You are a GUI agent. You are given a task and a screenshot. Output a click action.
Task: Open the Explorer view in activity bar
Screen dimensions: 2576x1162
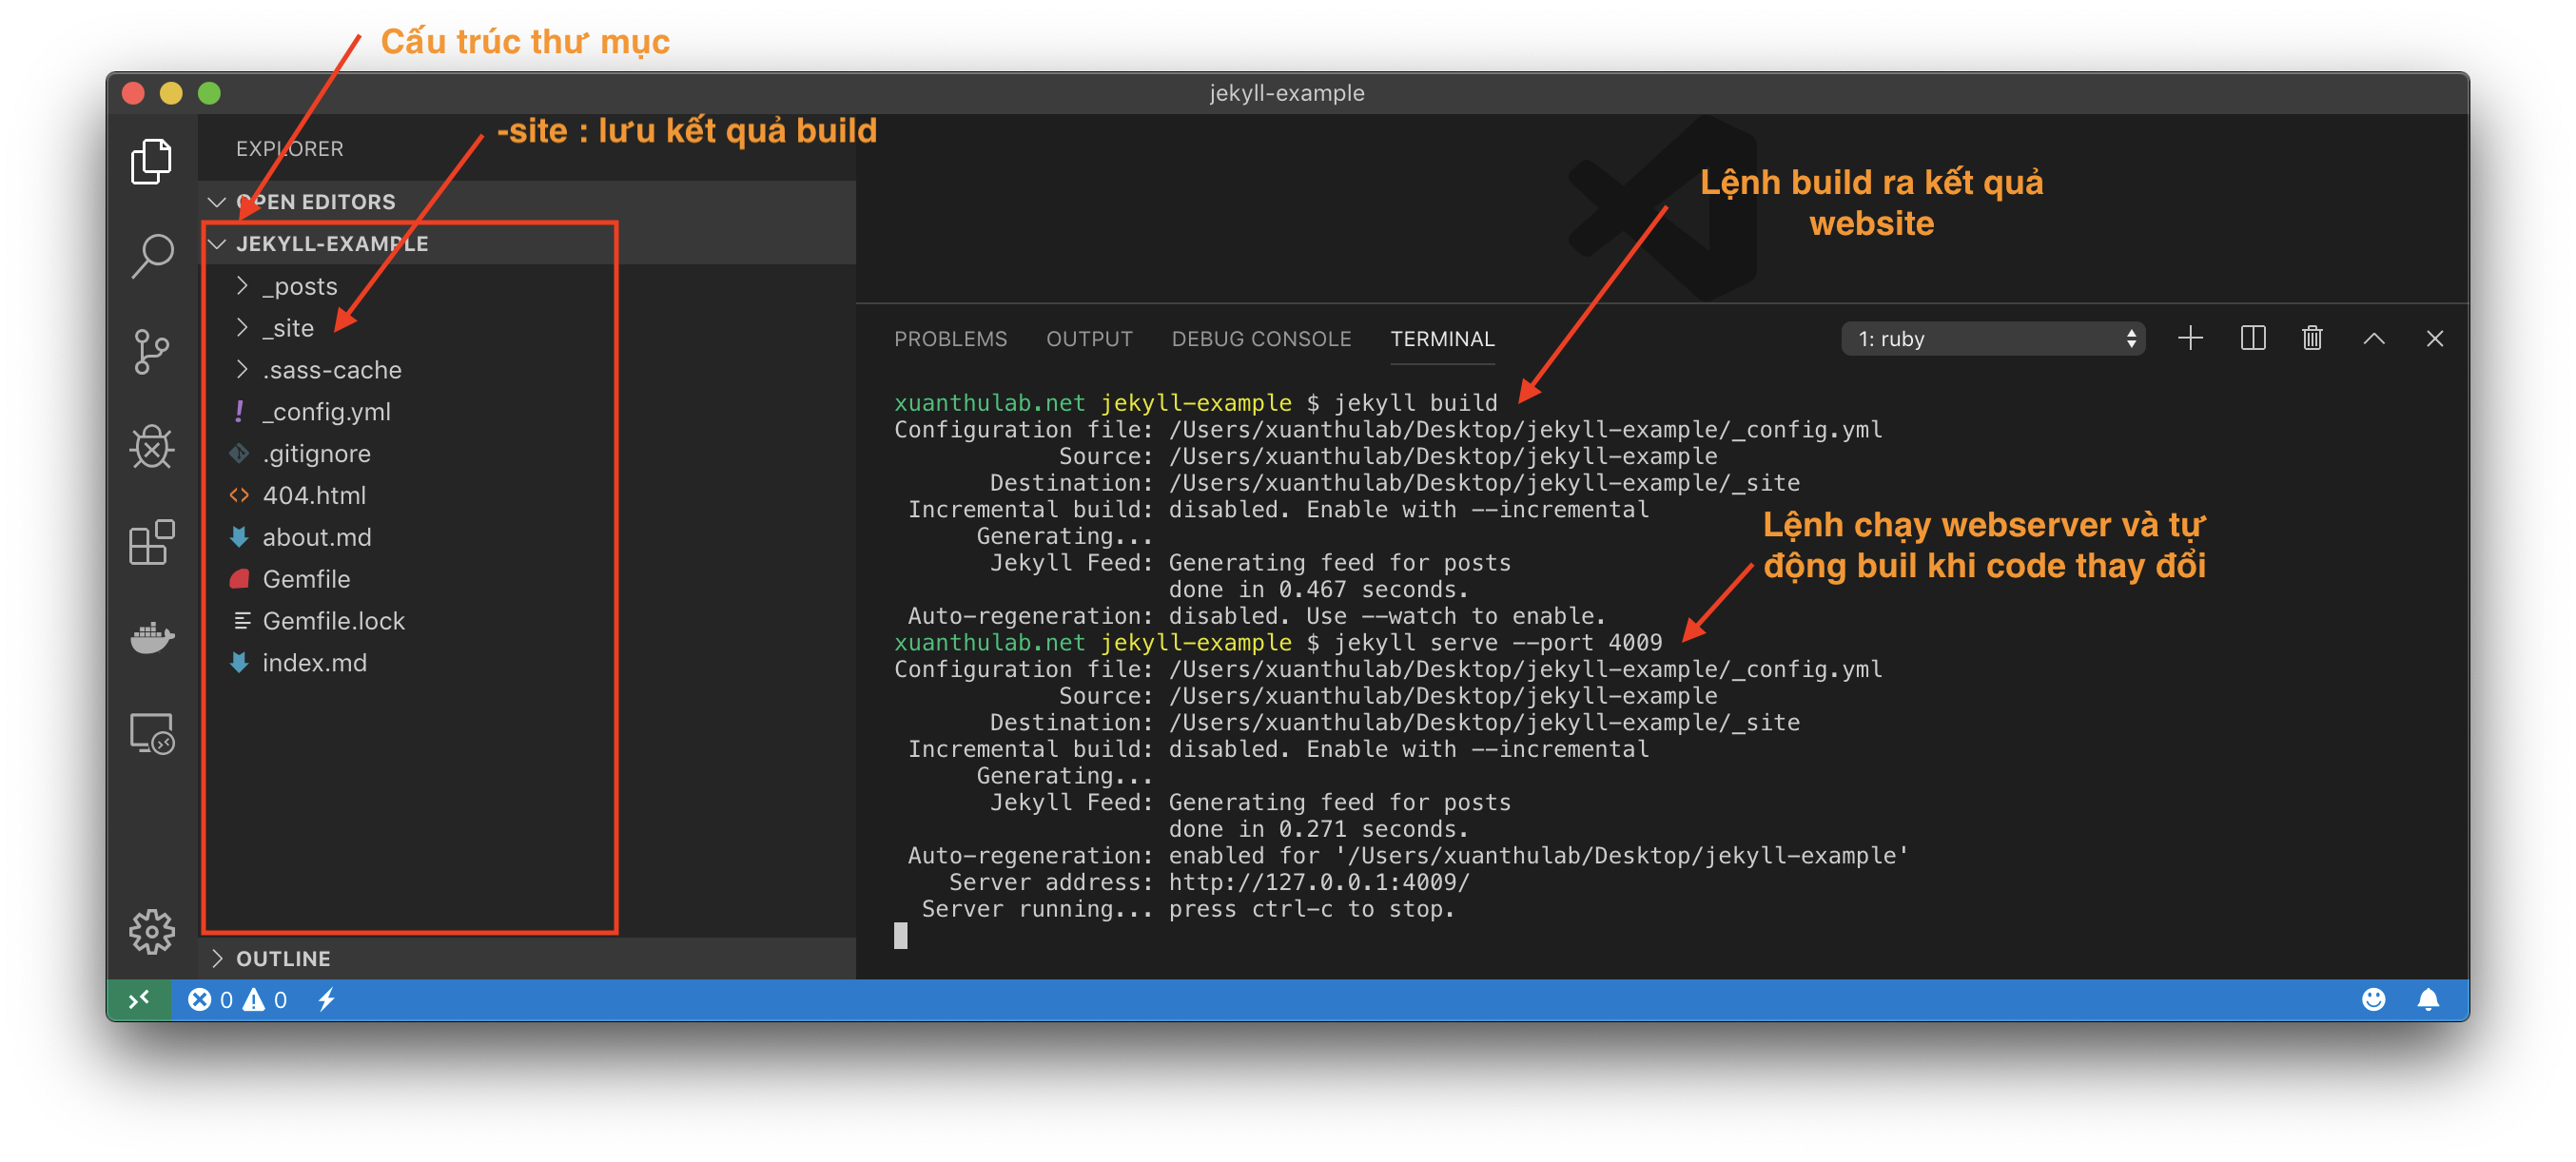(x=151, y=161)
